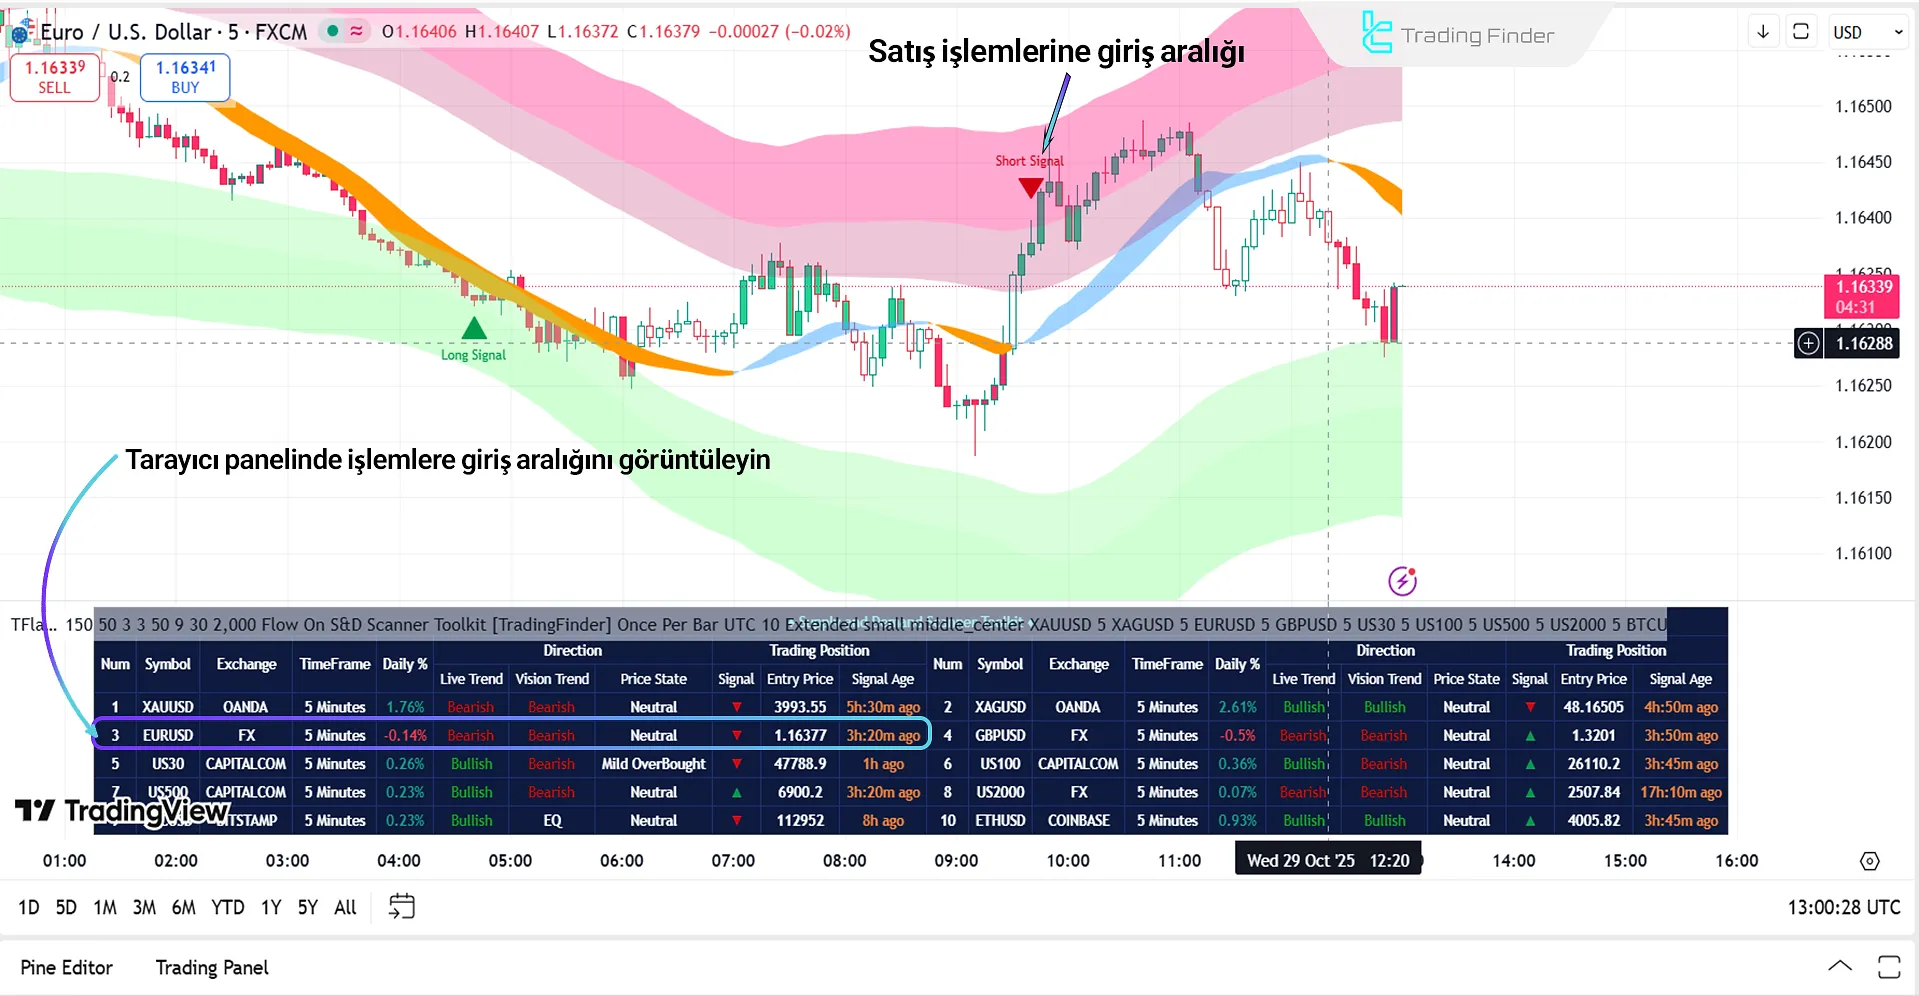Click the BUY 1.16341 button

(x=185, y=77)
